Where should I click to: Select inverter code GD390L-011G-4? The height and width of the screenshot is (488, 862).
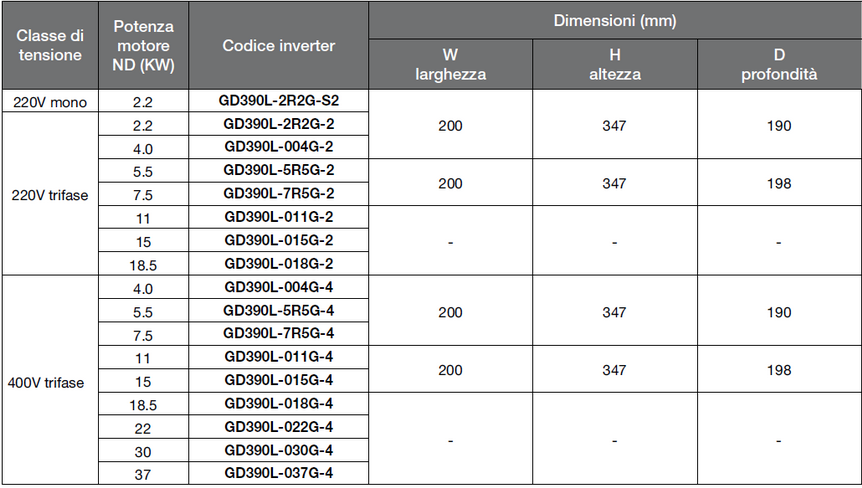[x=279, y=357]
